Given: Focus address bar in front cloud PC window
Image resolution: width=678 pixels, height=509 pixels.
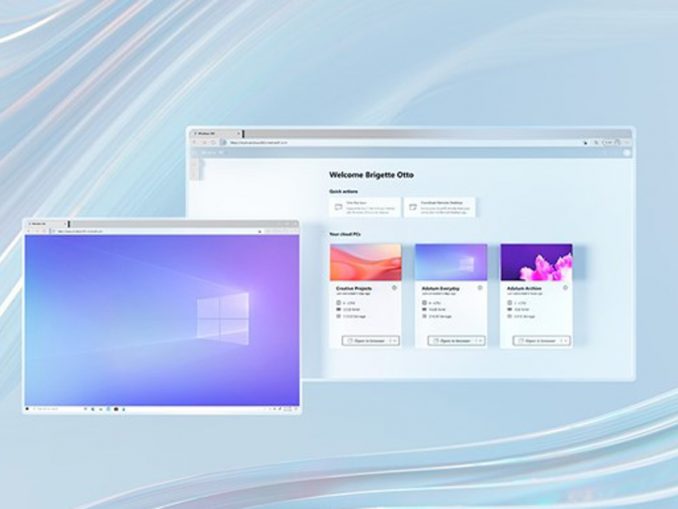Looking at the screenshot, I should pyautogui.click(x=158, y=231).
